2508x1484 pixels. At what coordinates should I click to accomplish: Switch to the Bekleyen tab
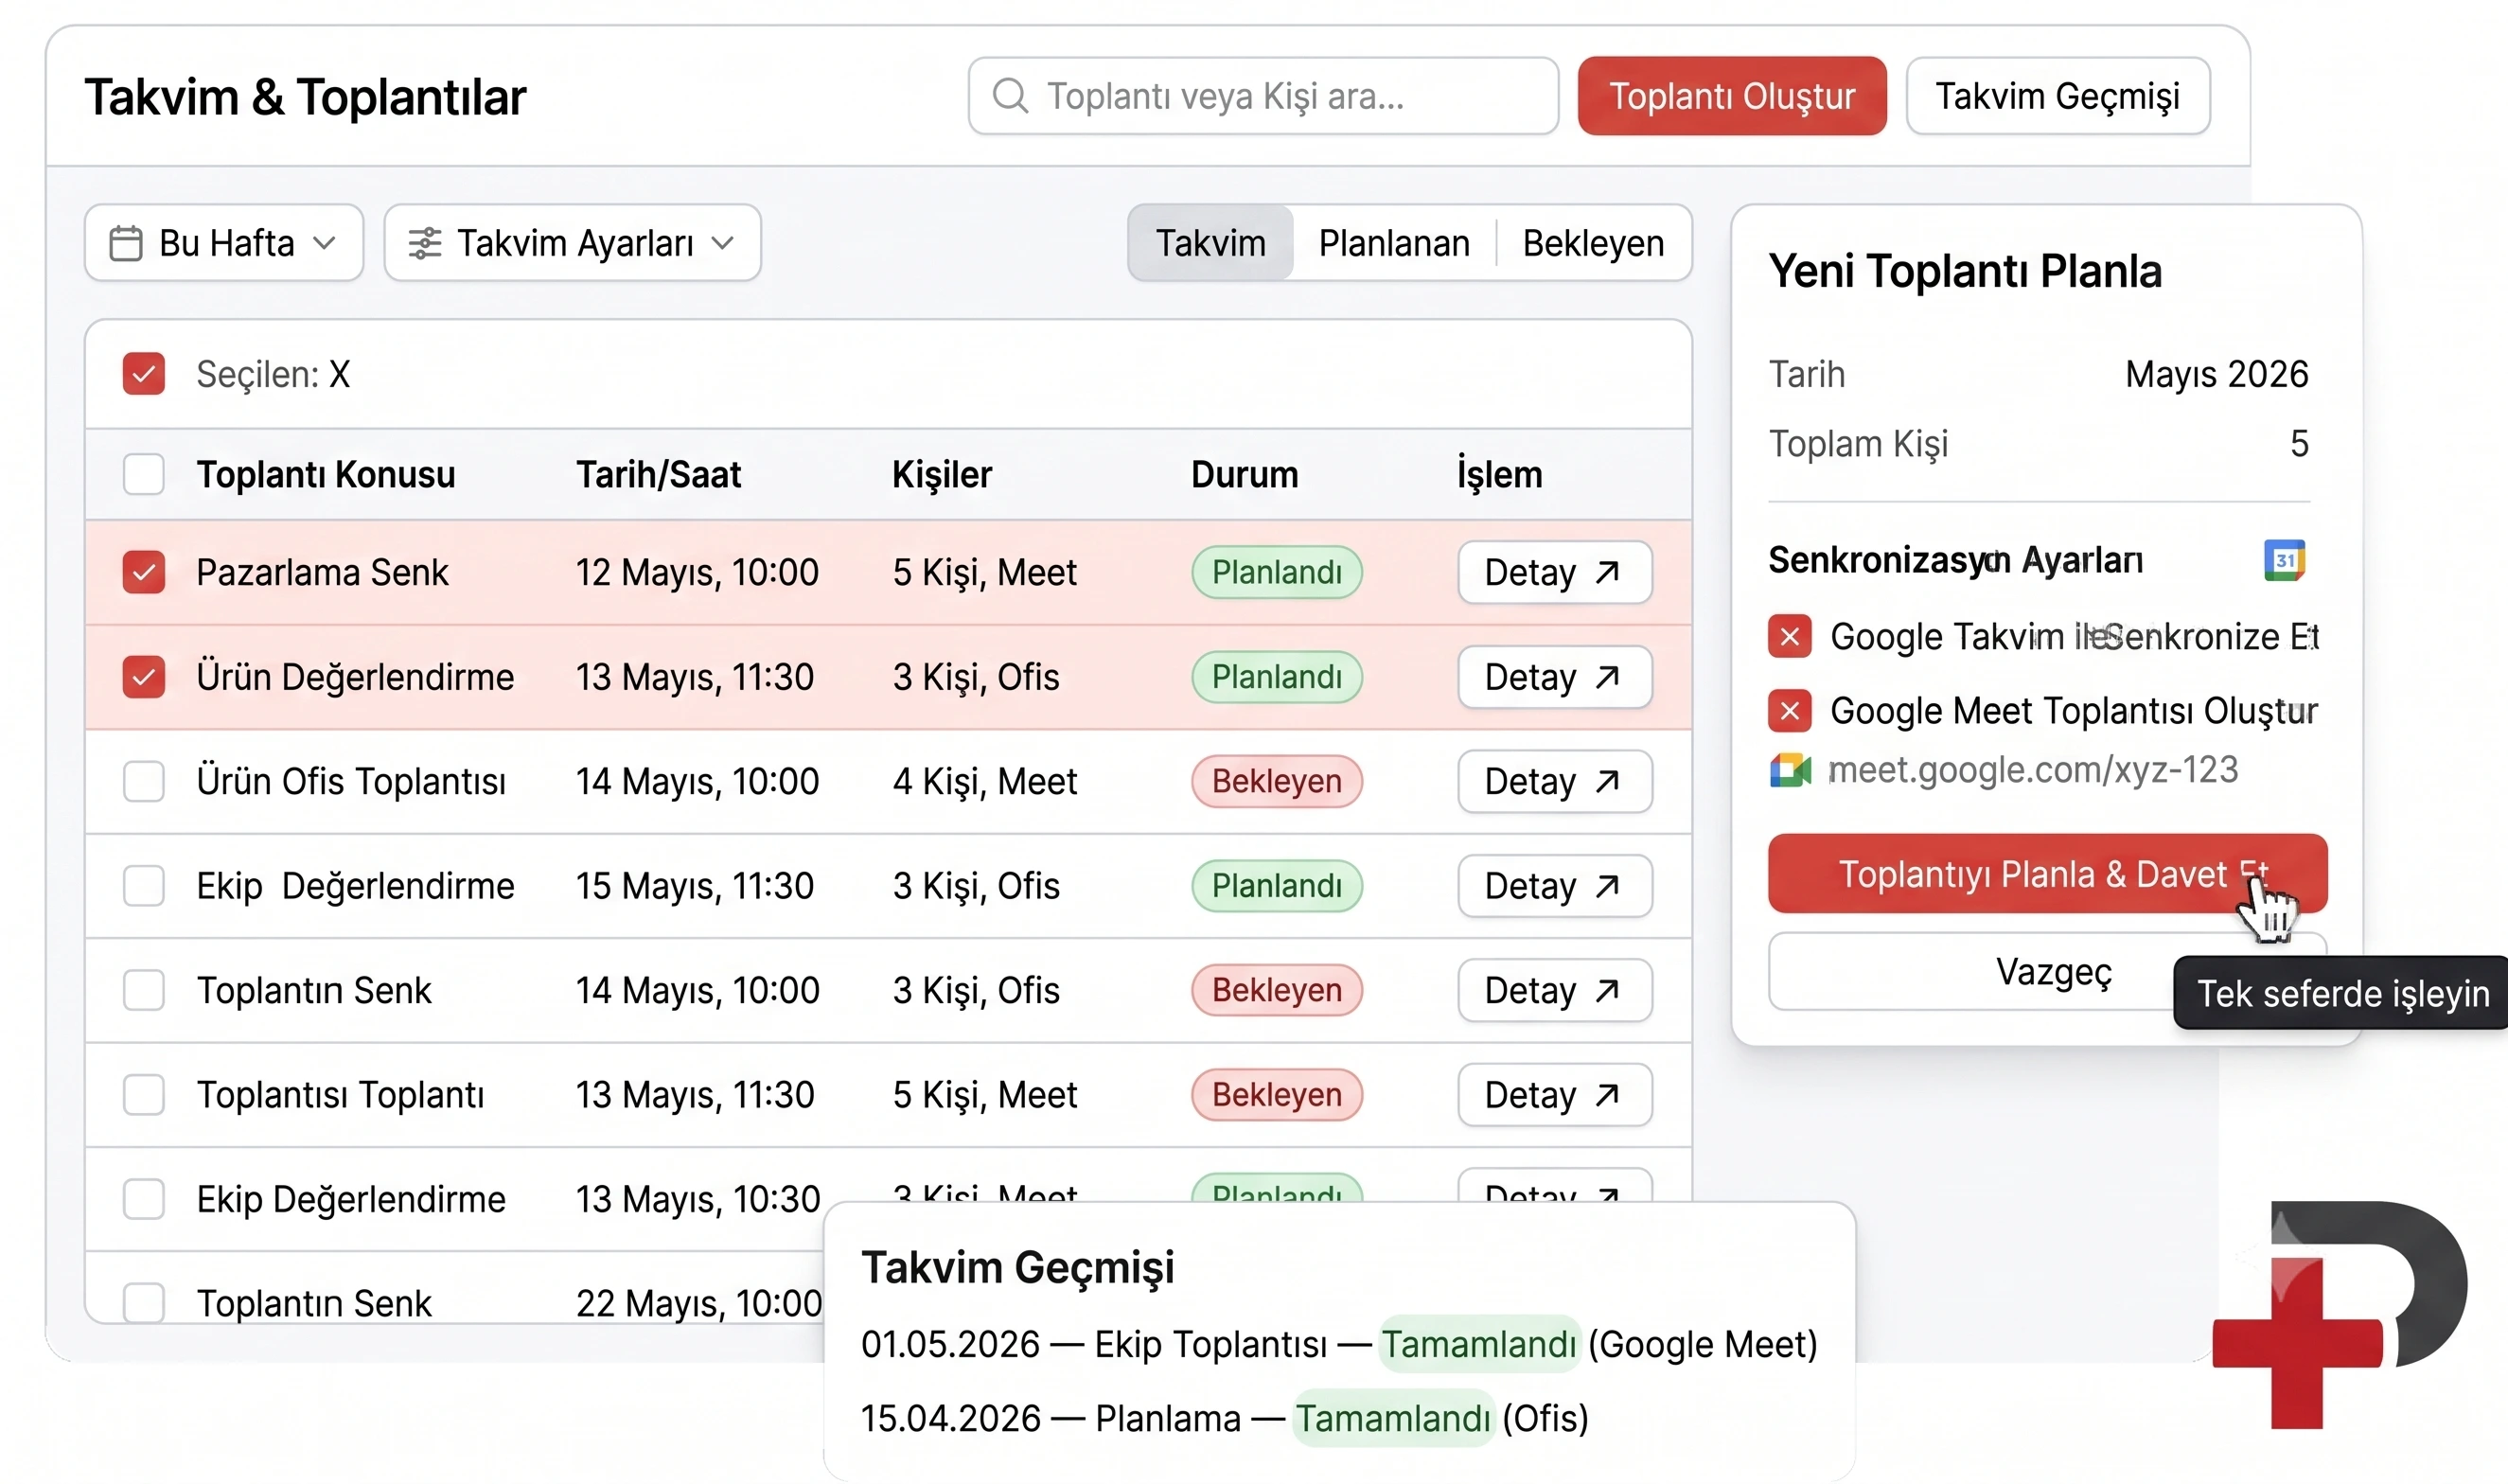pyautogui.click(x=1593, y=243)
